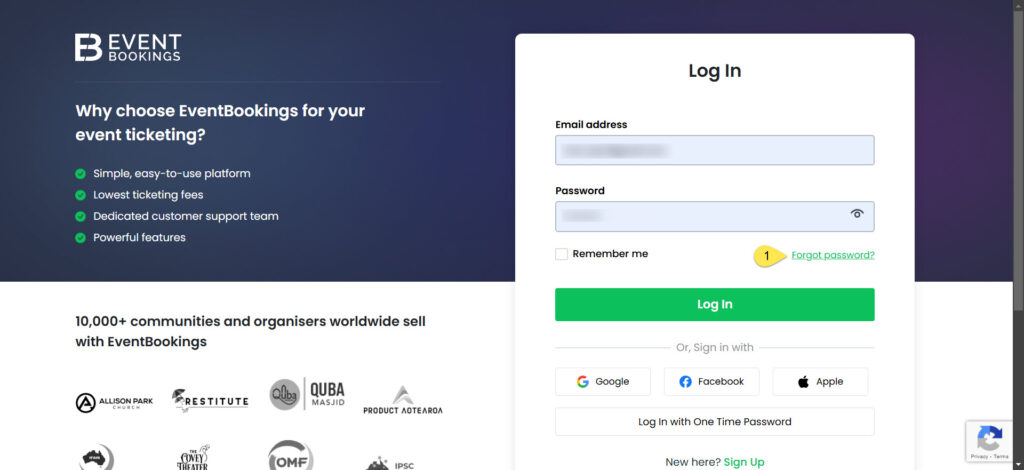Click the reCAPTCHA badge icon

click(x=989, y=441)
